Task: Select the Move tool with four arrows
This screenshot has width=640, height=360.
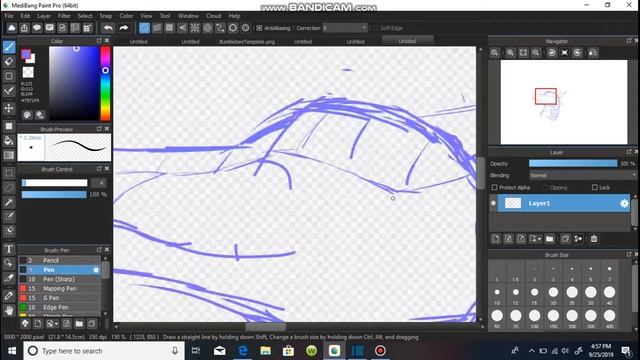Action: (x=9, y=108)
